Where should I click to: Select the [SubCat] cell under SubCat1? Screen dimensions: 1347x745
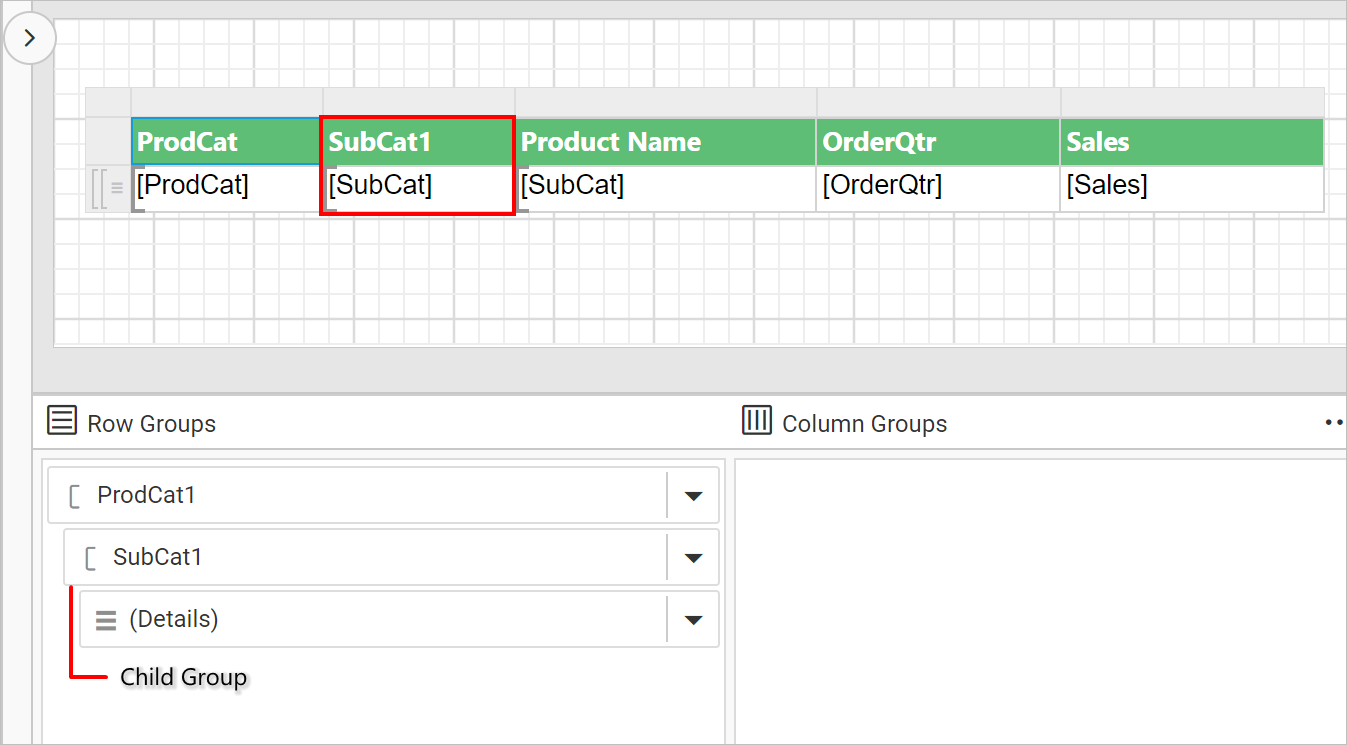click(x=418, y=188)
